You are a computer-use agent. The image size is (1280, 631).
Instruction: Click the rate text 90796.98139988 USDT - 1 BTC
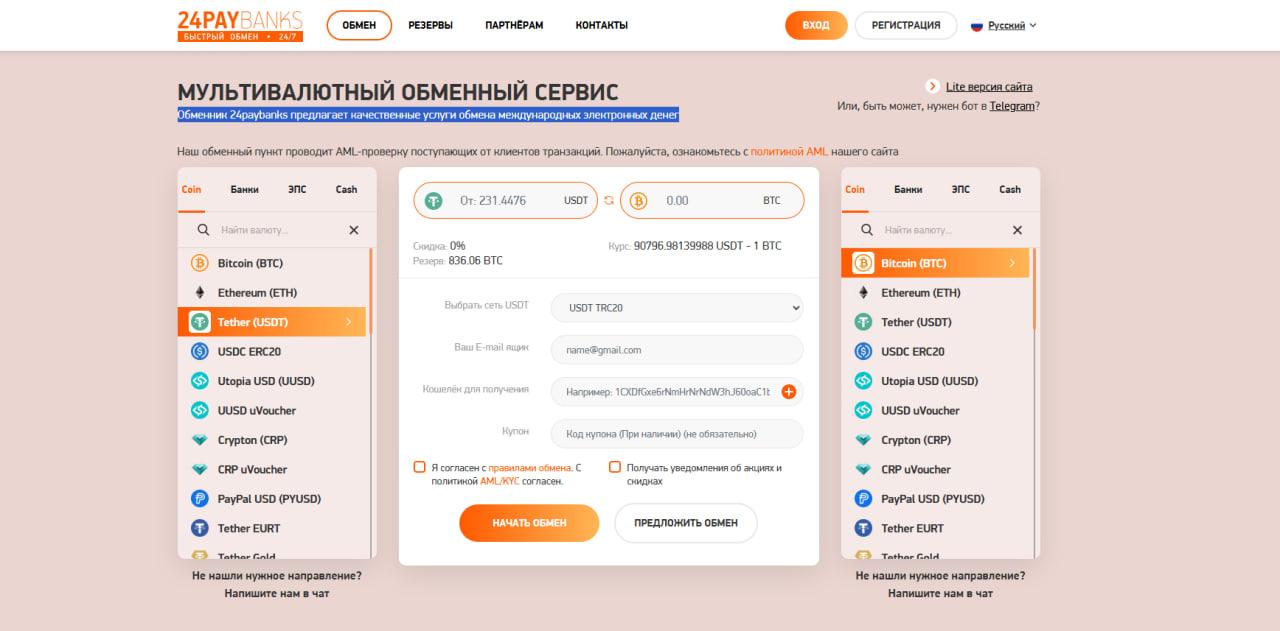tap(707, 246)
